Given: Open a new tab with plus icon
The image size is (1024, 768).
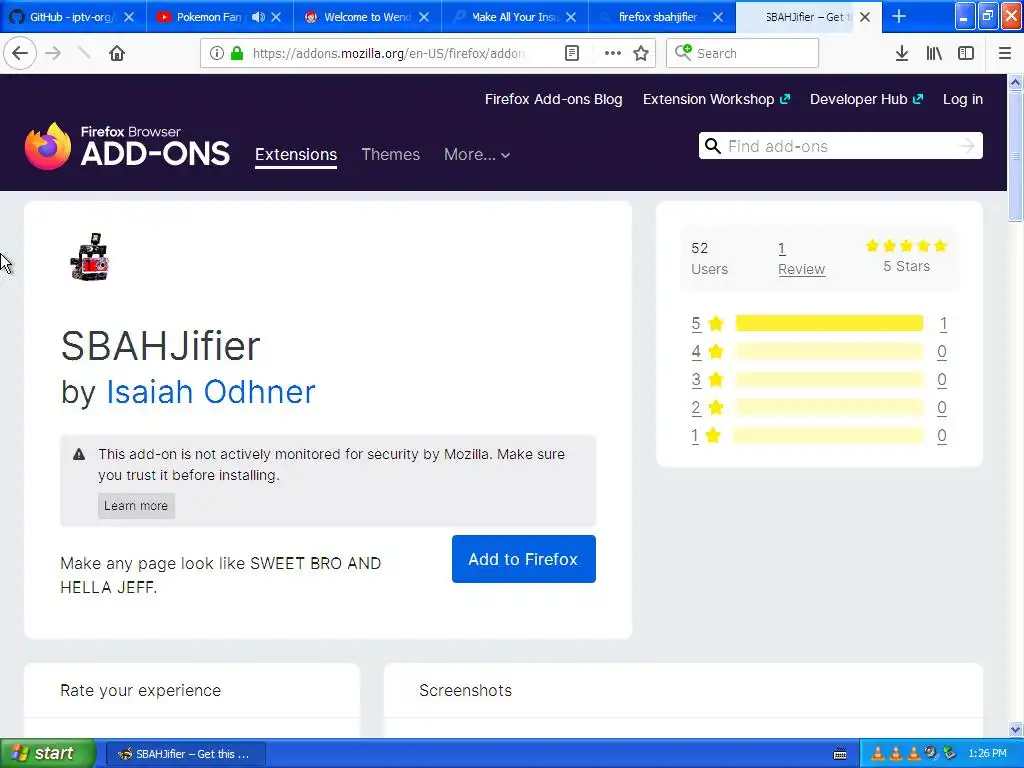Looking at the screenshot, I should click(899, 16).
